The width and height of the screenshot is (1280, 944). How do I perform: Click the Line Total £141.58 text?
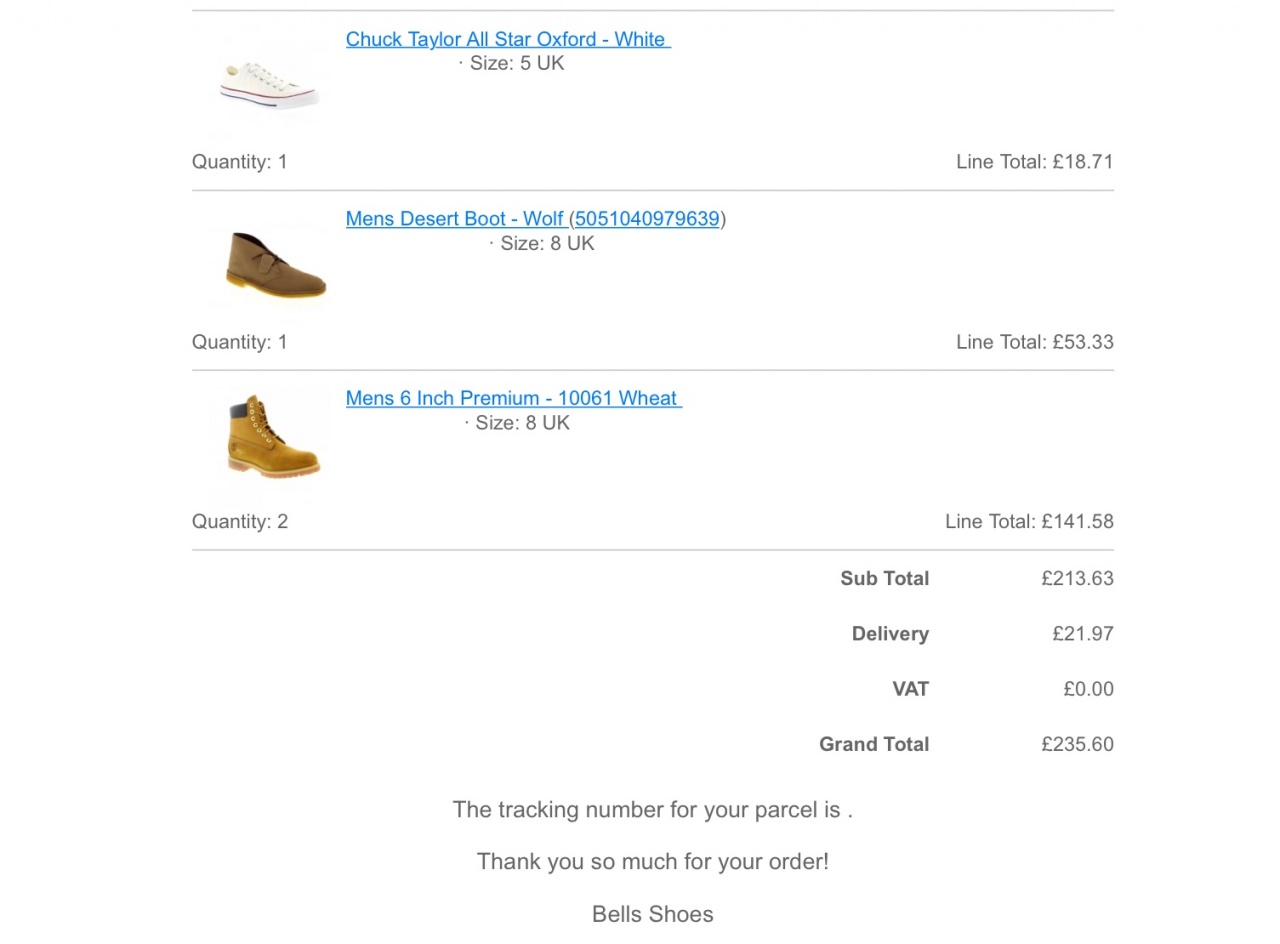pyautogui.click(x=1028, y=522)
